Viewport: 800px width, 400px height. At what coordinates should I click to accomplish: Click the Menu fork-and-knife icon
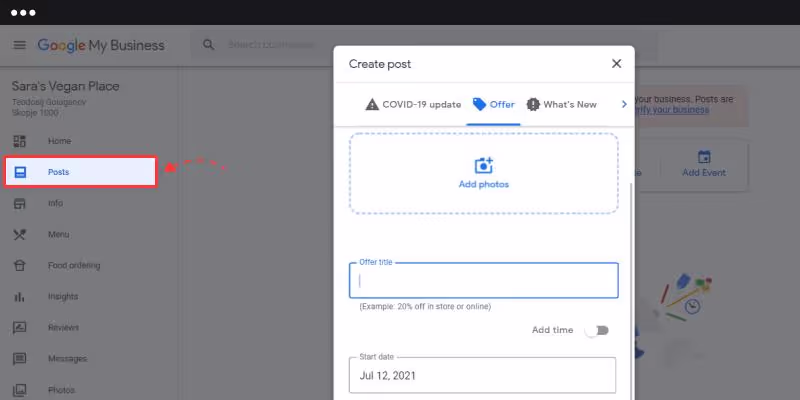(19, 235)
